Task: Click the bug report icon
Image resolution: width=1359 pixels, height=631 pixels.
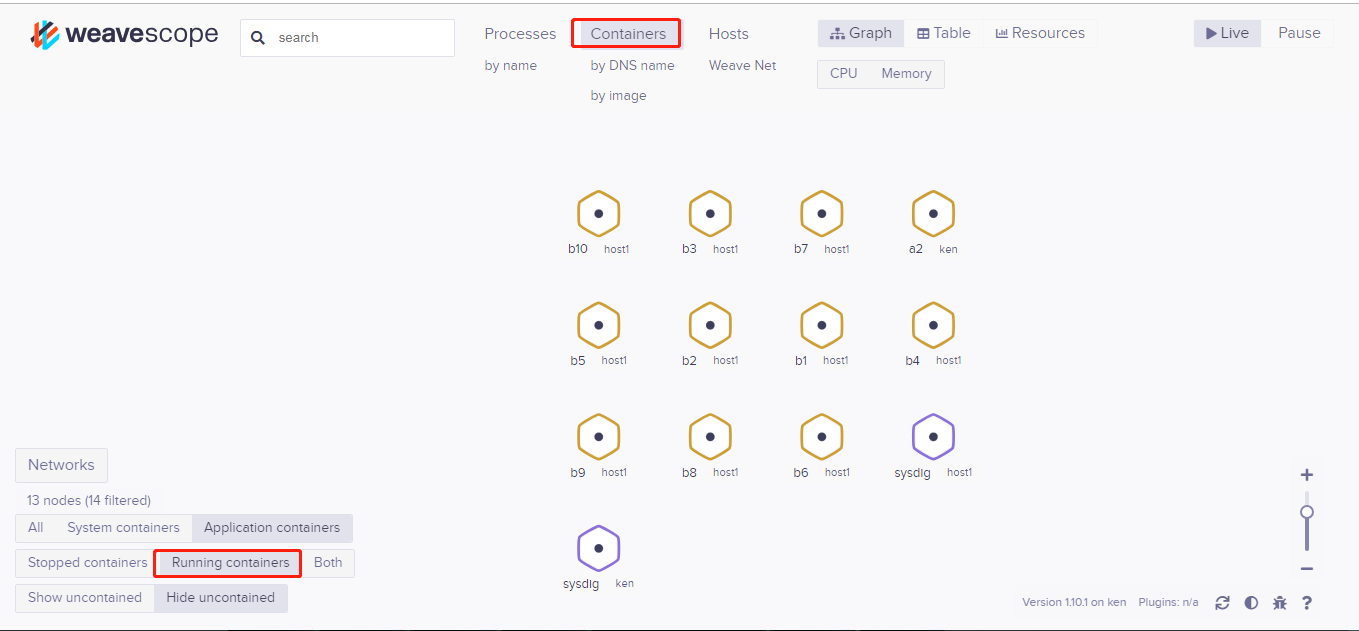Action: click(x=1280, y=602)
